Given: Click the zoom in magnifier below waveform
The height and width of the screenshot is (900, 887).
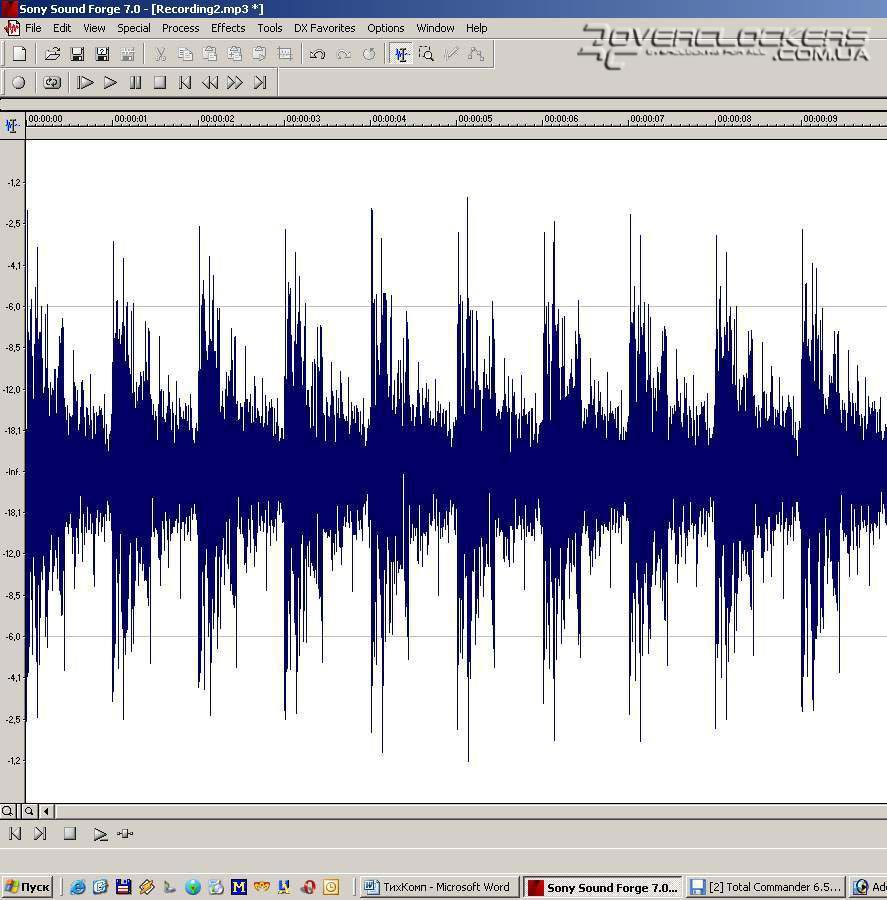Looking at the screenshot, I should pyautogui.click(x=29, y=811).
